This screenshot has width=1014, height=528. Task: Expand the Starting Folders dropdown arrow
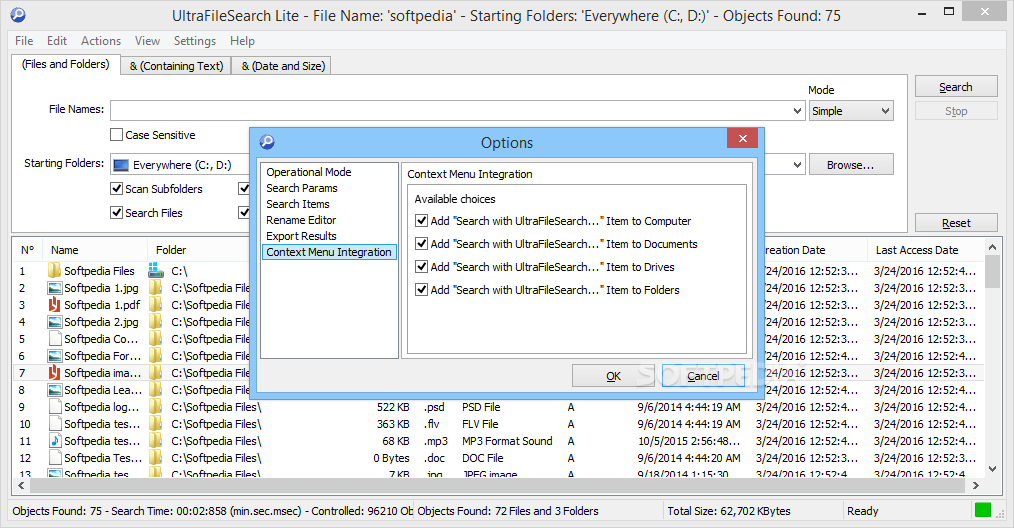[x=797, y=164]
